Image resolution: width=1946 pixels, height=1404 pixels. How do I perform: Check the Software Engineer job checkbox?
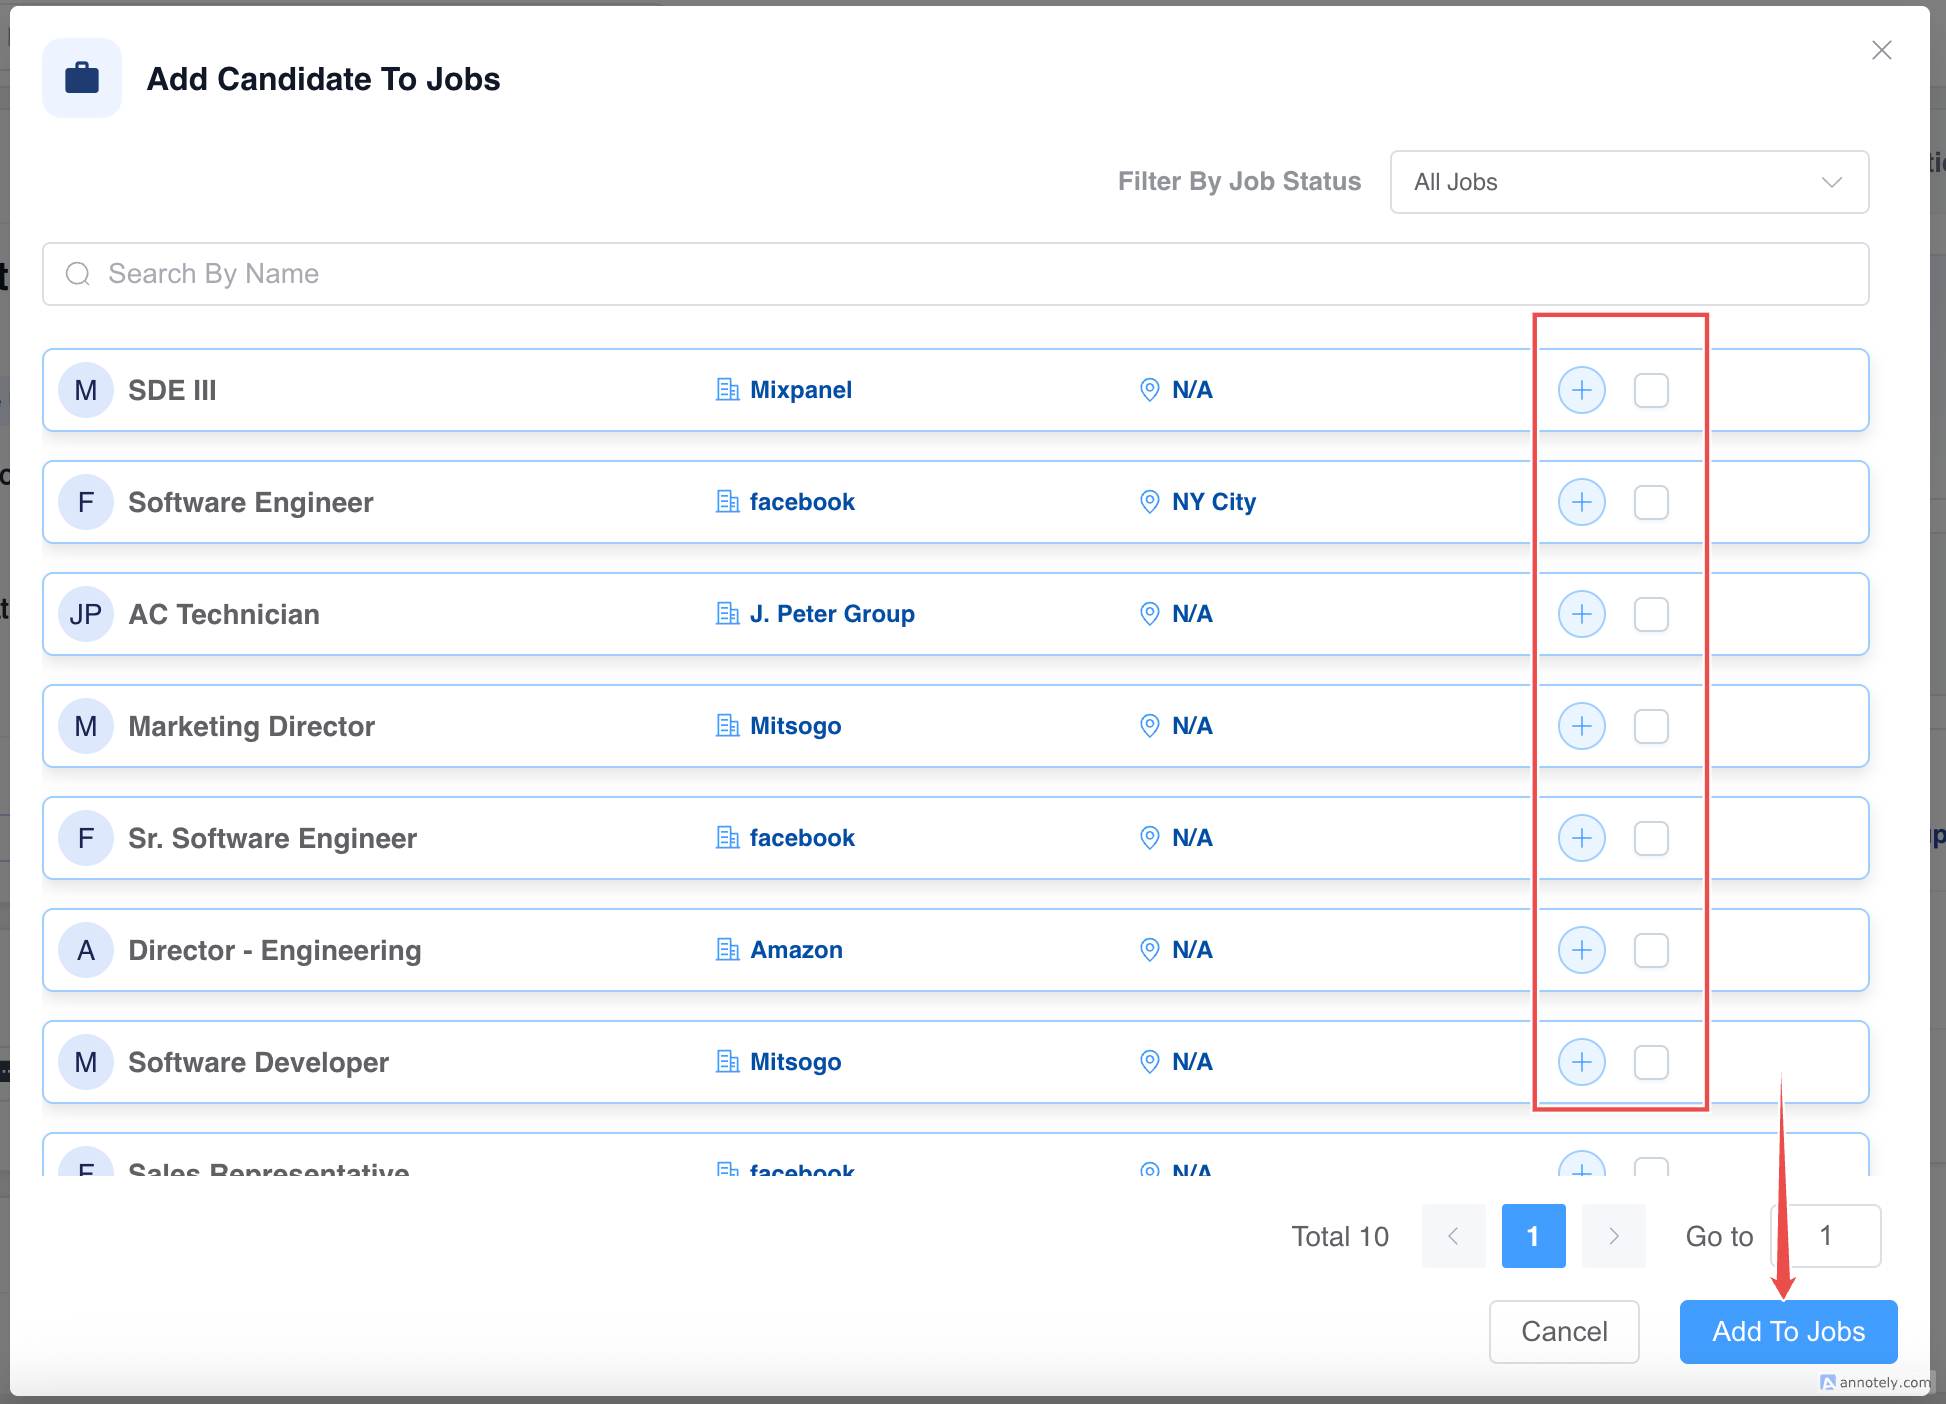pyautogui.click(x=1651, y=502)
